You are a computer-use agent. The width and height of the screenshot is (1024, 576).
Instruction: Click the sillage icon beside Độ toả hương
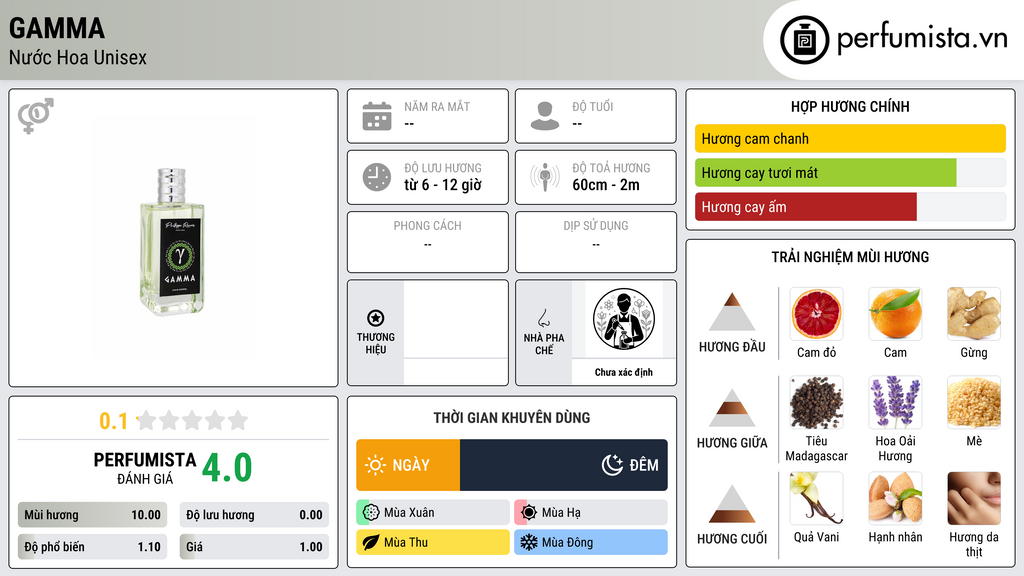(x=545, y=177)
